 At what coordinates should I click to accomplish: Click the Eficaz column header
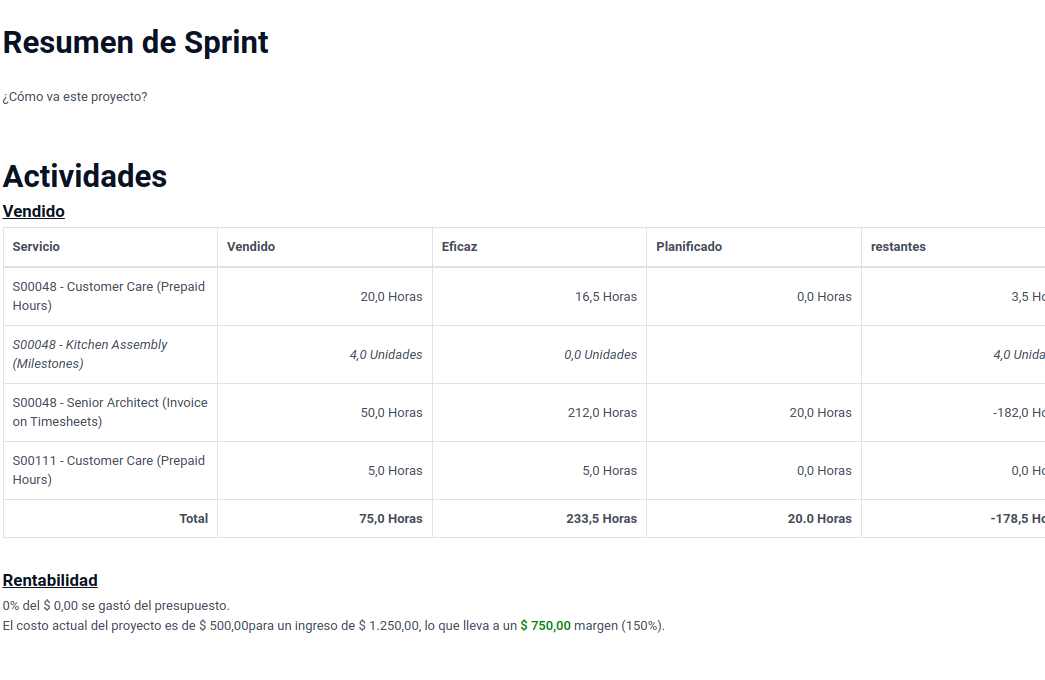[459, 247]
